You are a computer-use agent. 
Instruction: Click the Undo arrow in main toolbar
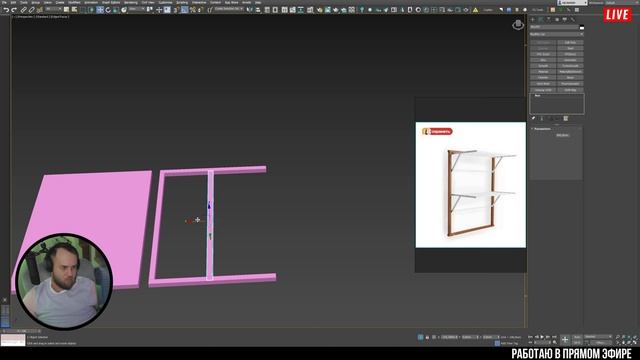6,9
